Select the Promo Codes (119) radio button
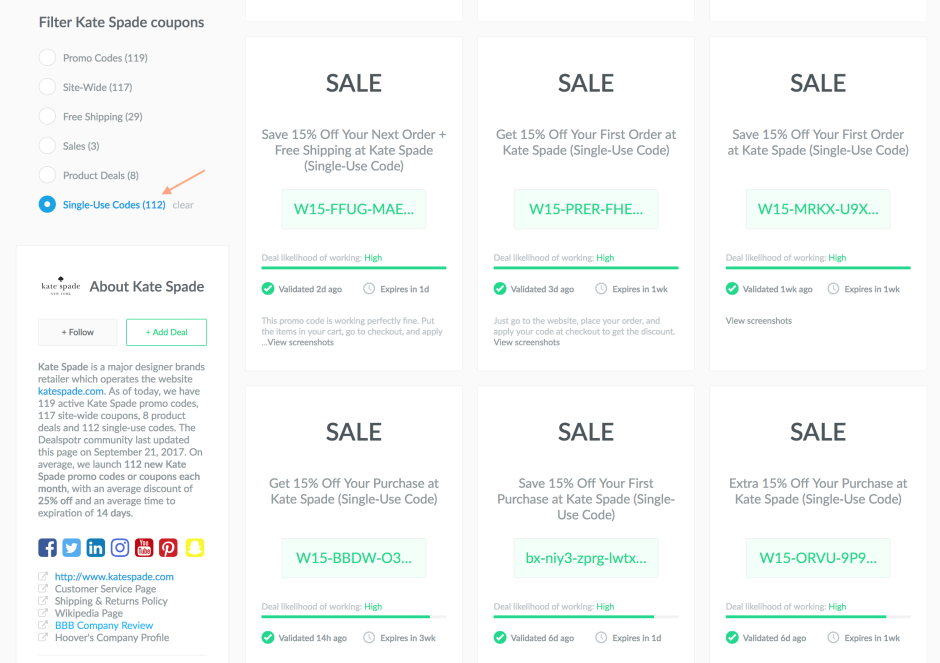 pos(46,57)
